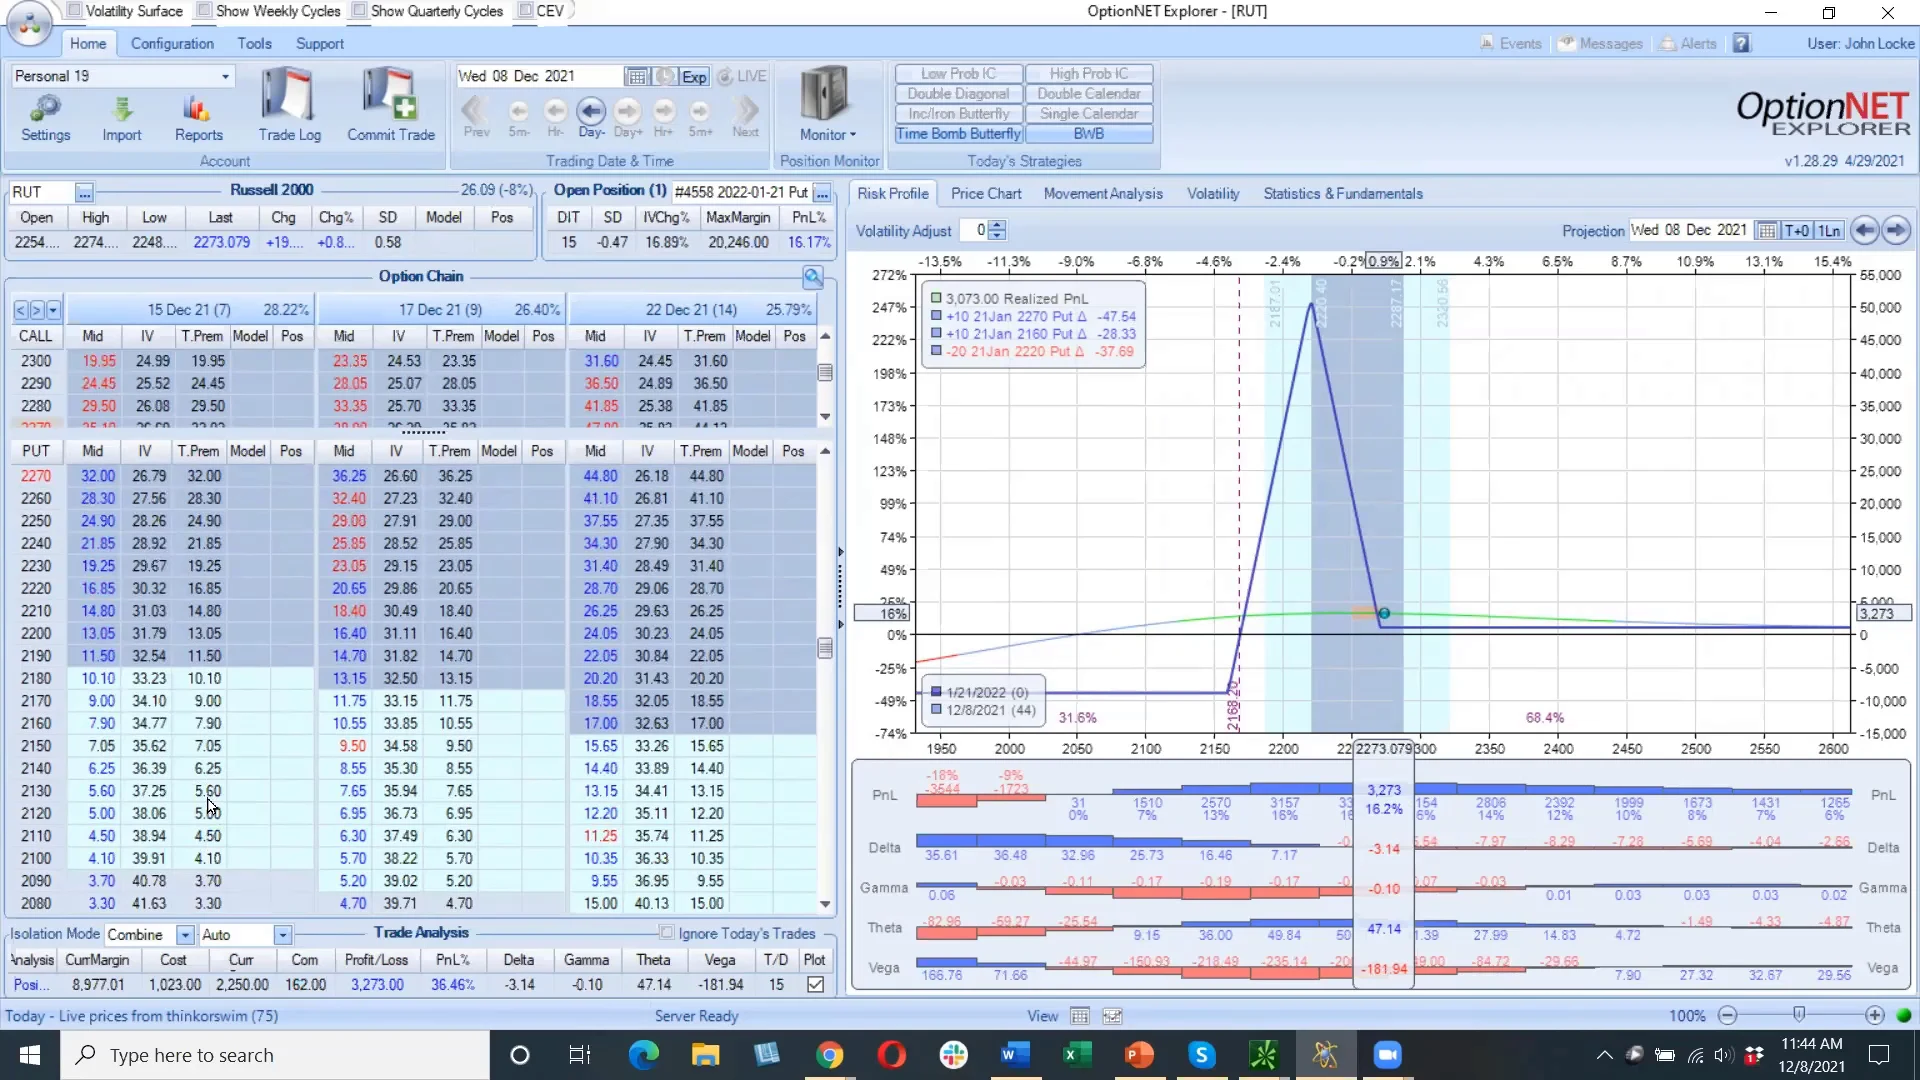Click the zoom in plus button
Viewport: 1920px width, 1080px height.
(1875, 1016)
